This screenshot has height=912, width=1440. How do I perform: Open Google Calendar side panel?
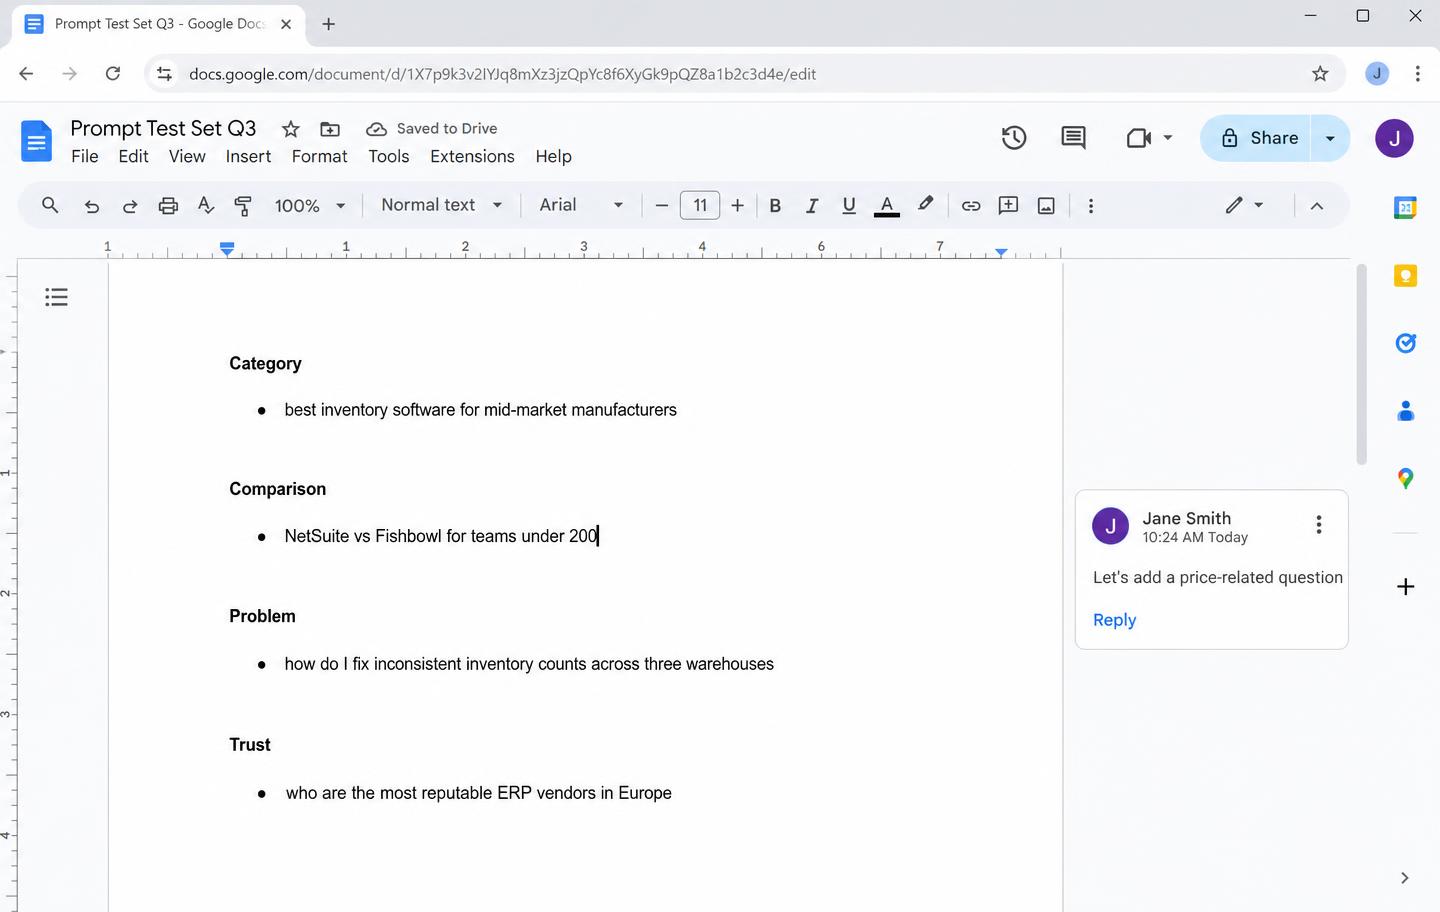[x=1405, y=208]
